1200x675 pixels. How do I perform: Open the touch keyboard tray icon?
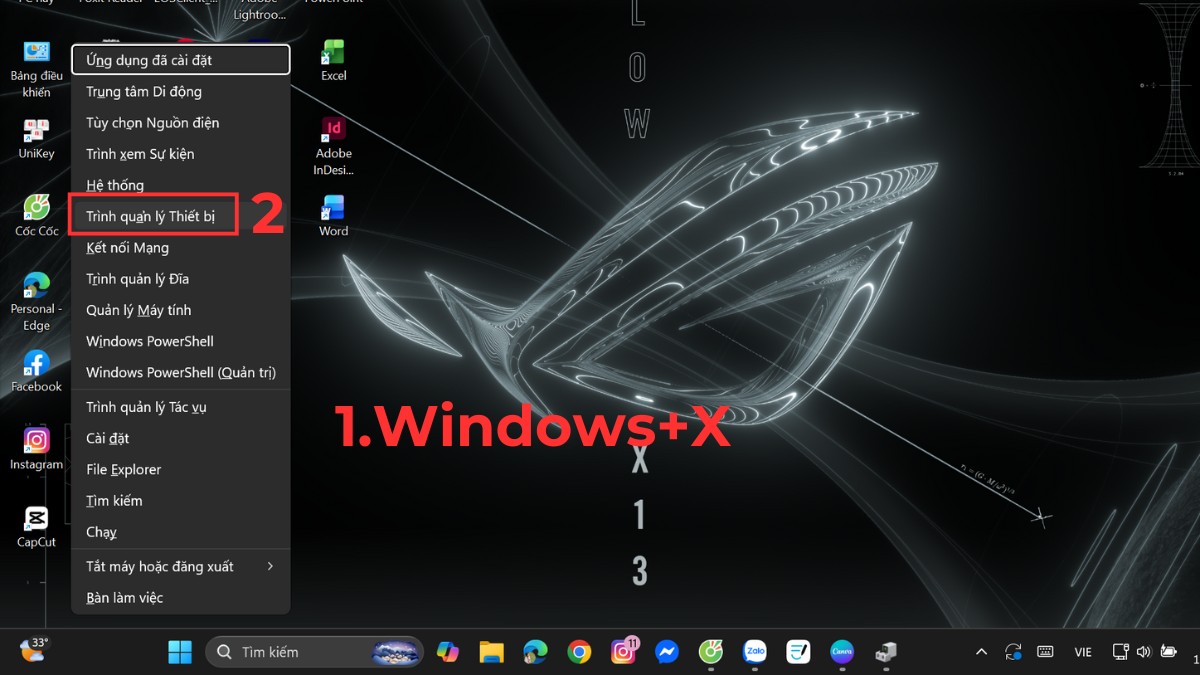point(1045,652)
